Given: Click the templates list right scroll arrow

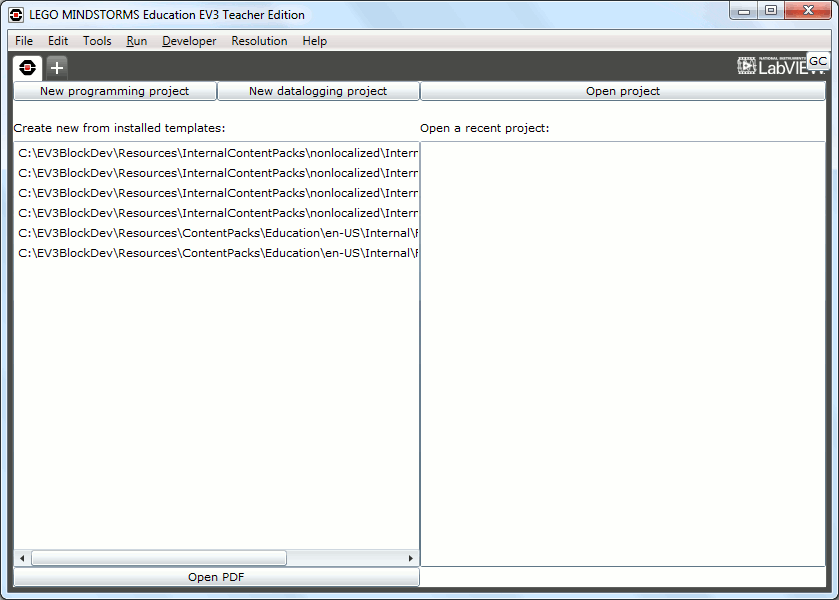Looking at the screenshot, I should 410,558.
